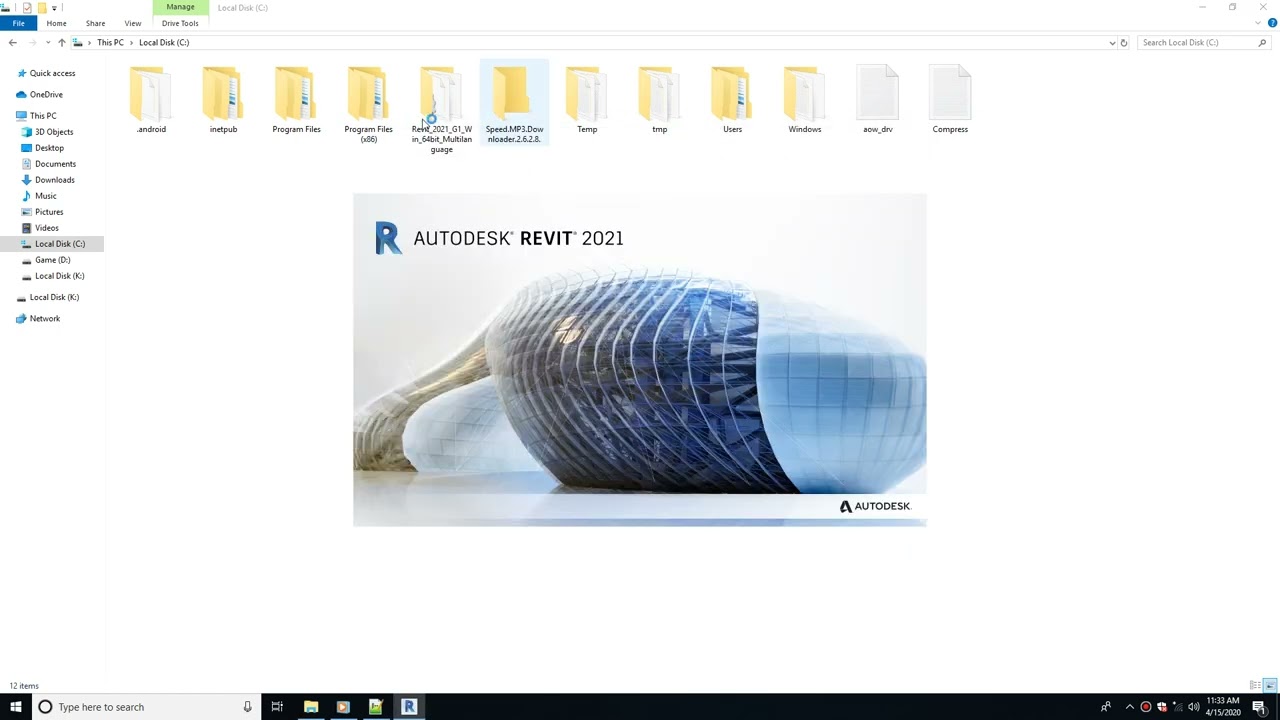Click the Manage contextual tab
Image resolution: width=1280 pixels, height=720 pixels.
180,7
